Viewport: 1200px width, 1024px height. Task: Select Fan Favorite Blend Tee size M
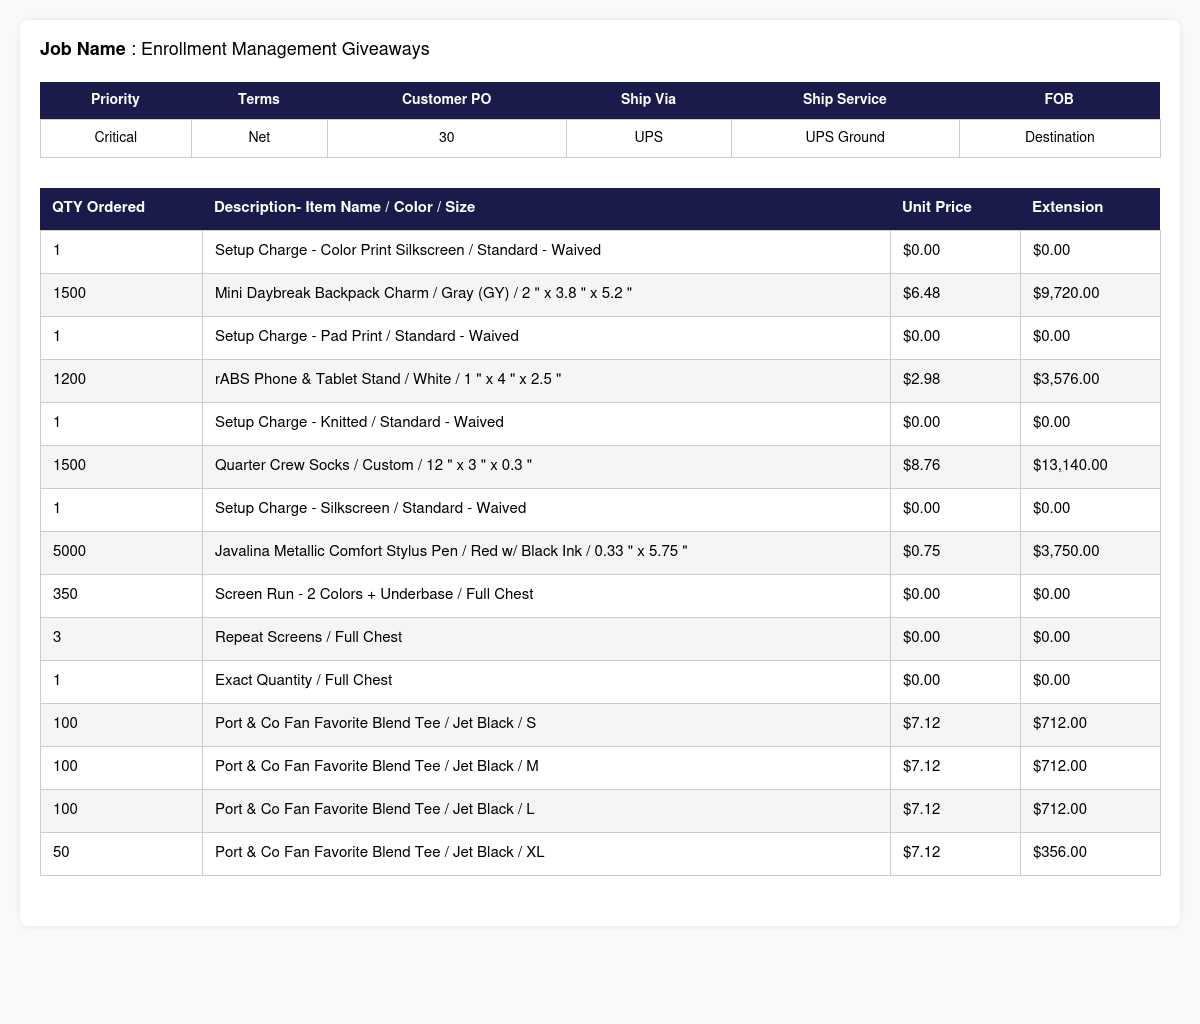tap(377, 767)
